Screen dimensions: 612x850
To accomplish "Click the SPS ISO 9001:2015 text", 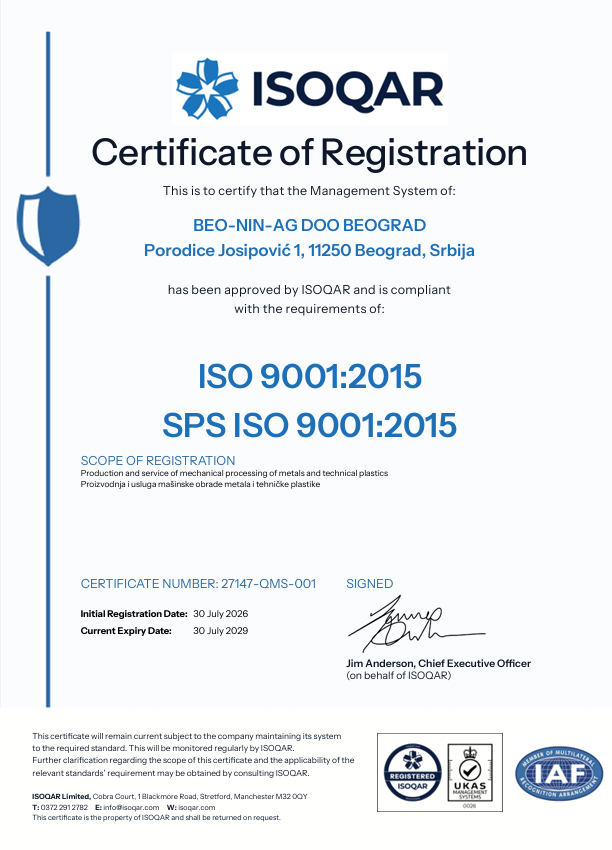I will [310, 424].
